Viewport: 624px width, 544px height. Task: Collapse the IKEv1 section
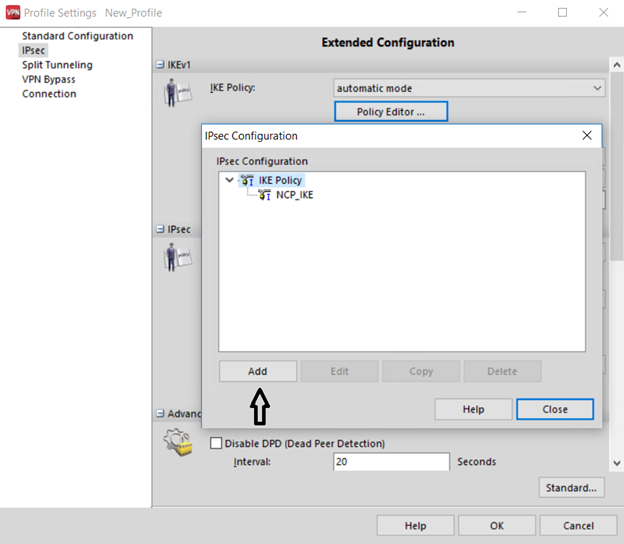click(x=160, y=64)
